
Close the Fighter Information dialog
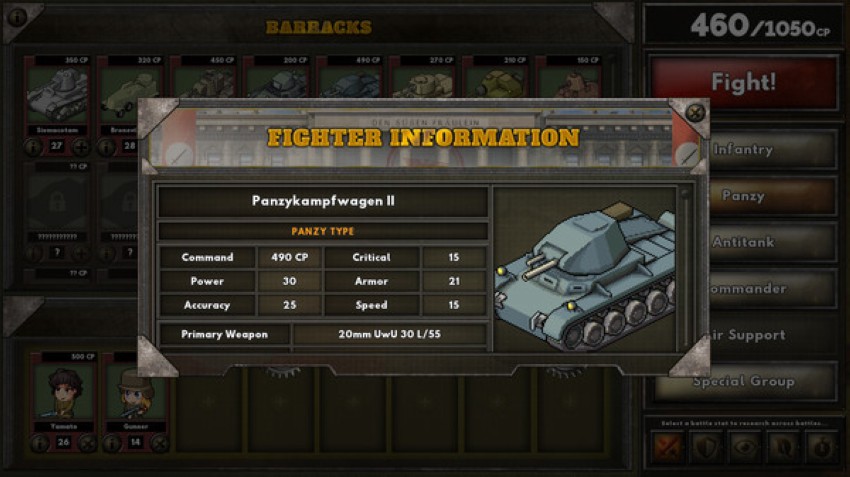click(695, 113)
